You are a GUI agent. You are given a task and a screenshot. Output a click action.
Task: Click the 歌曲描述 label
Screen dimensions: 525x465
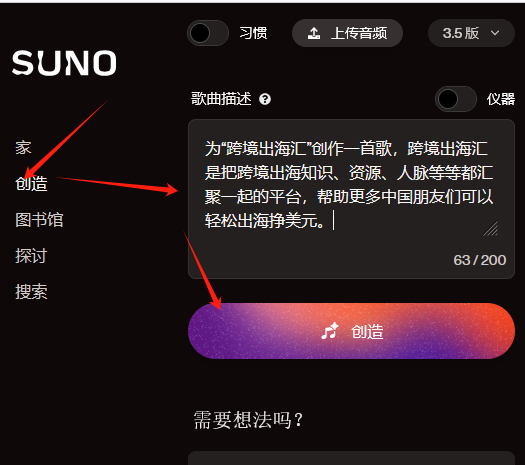[x=221, y=99]
